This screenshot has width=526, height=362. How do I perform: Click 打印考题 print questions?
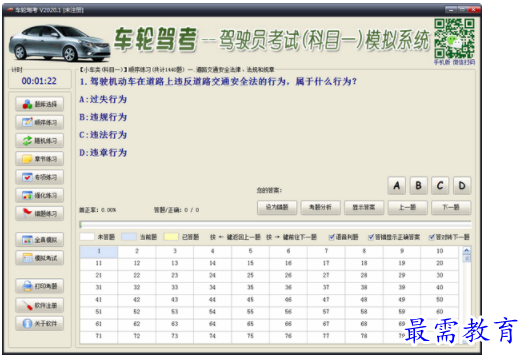point(40,286)
